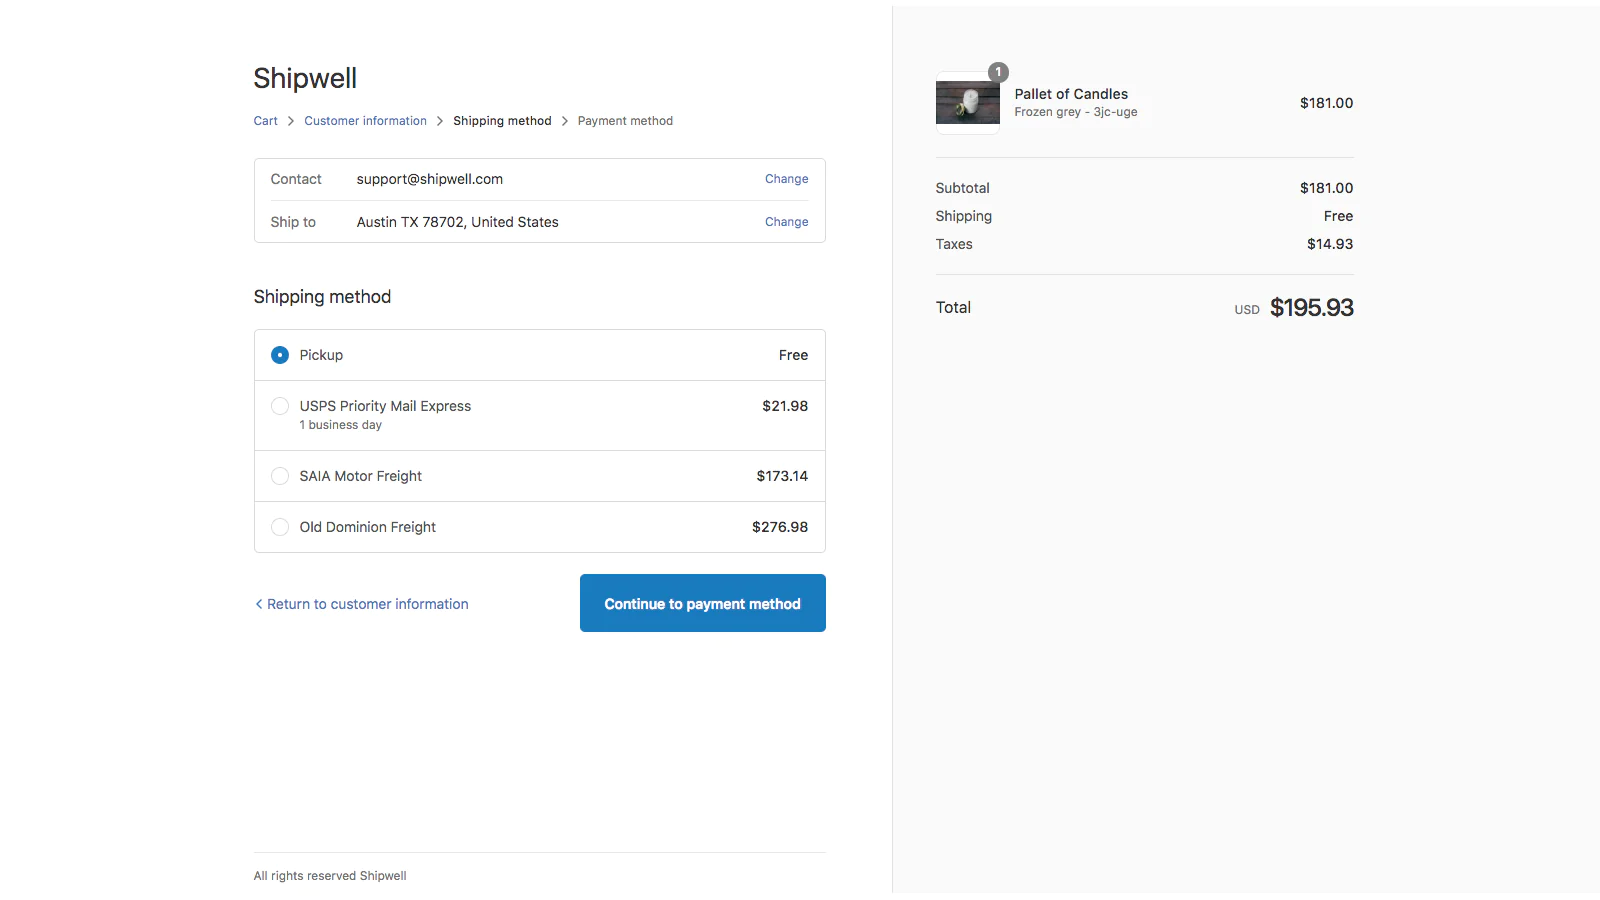Click the Shipping method breadcrumb
This screenshot has height=900, width=1600.
(502, 121)
